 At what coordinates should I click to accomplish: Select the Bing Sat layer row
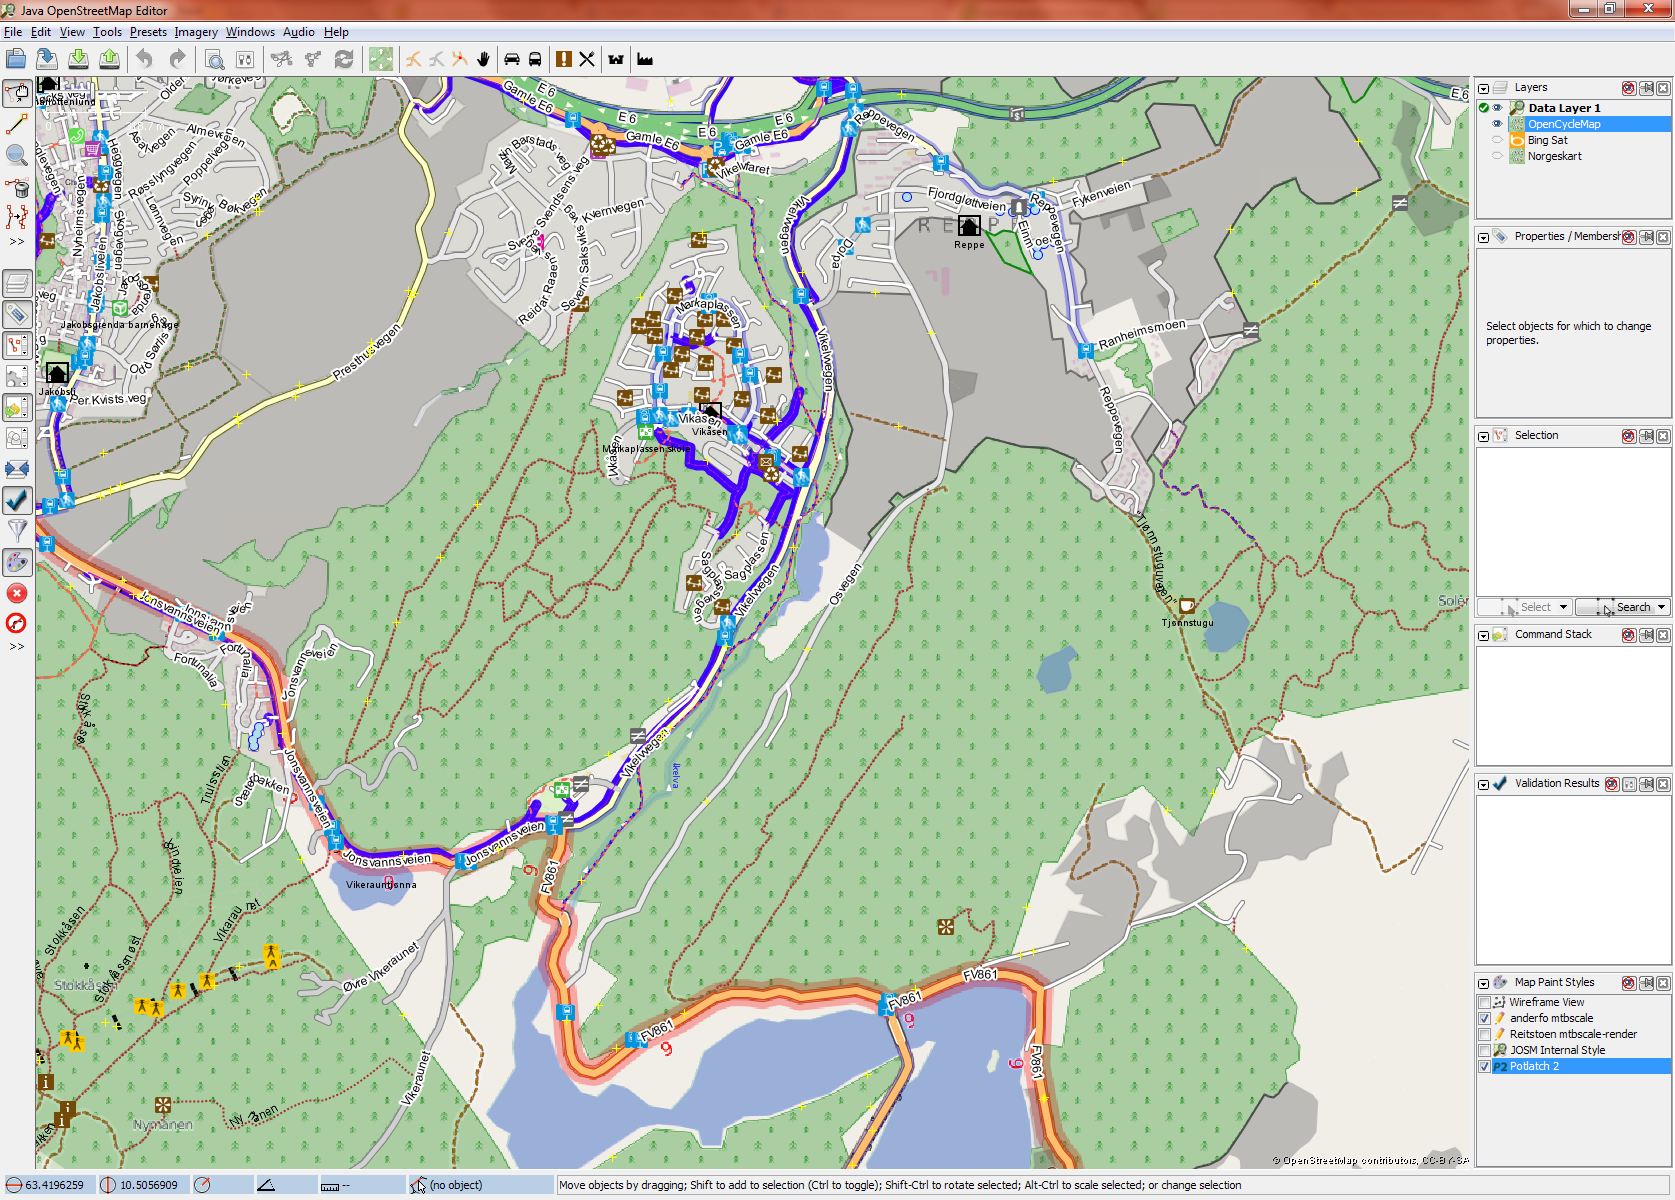(1573, 140)
